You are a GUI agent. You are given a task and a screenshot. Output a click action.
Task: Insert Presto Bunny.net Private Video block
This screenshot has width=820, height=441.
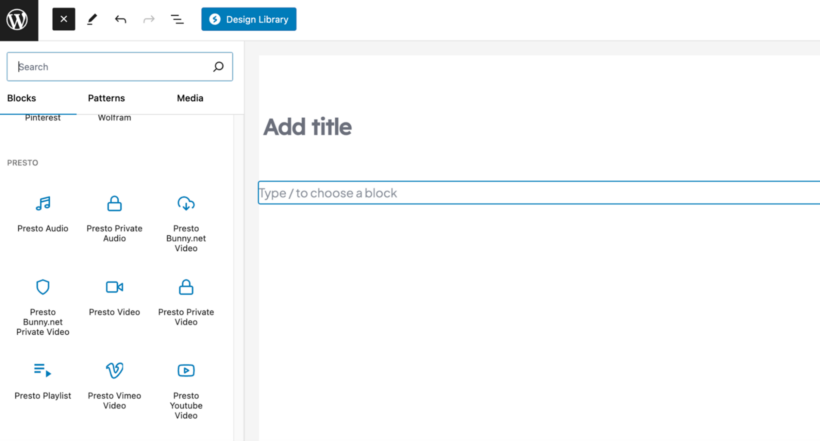click(x=43, y=308)
